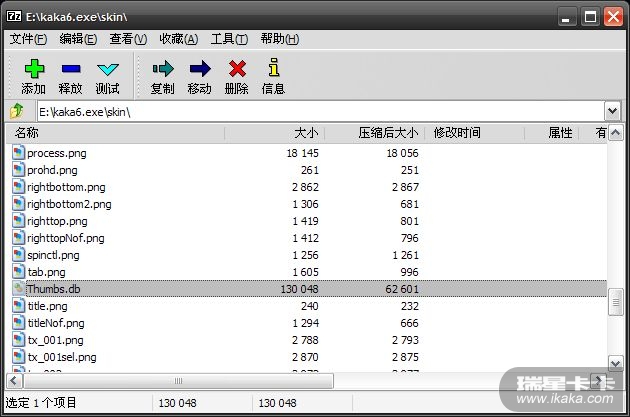Minimize the 7-Zip window

(x=567, y=17)
